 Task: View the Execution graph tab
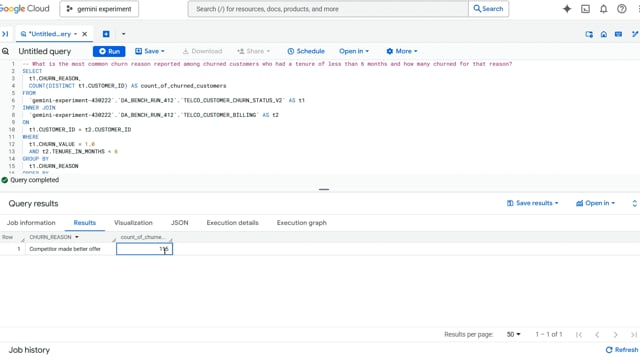302,222
